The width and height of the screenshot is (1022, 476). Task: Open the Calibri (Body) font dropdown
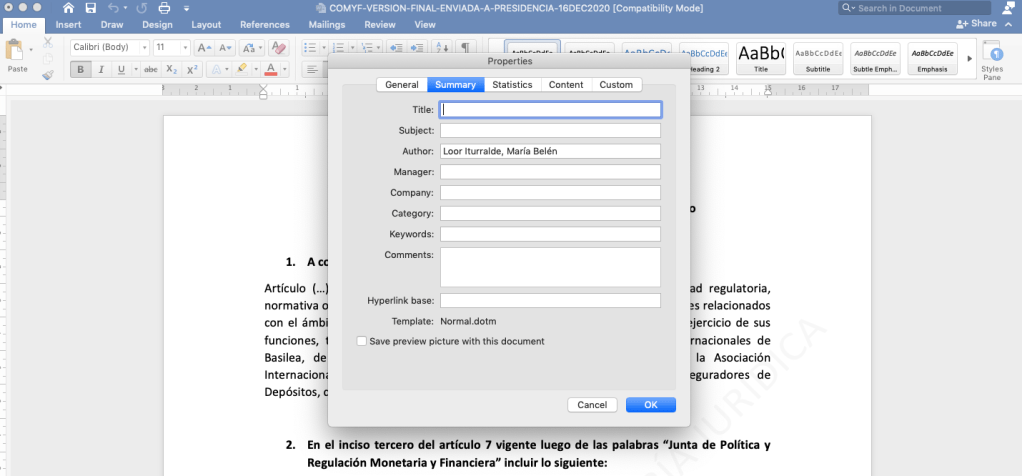[109, 48]
